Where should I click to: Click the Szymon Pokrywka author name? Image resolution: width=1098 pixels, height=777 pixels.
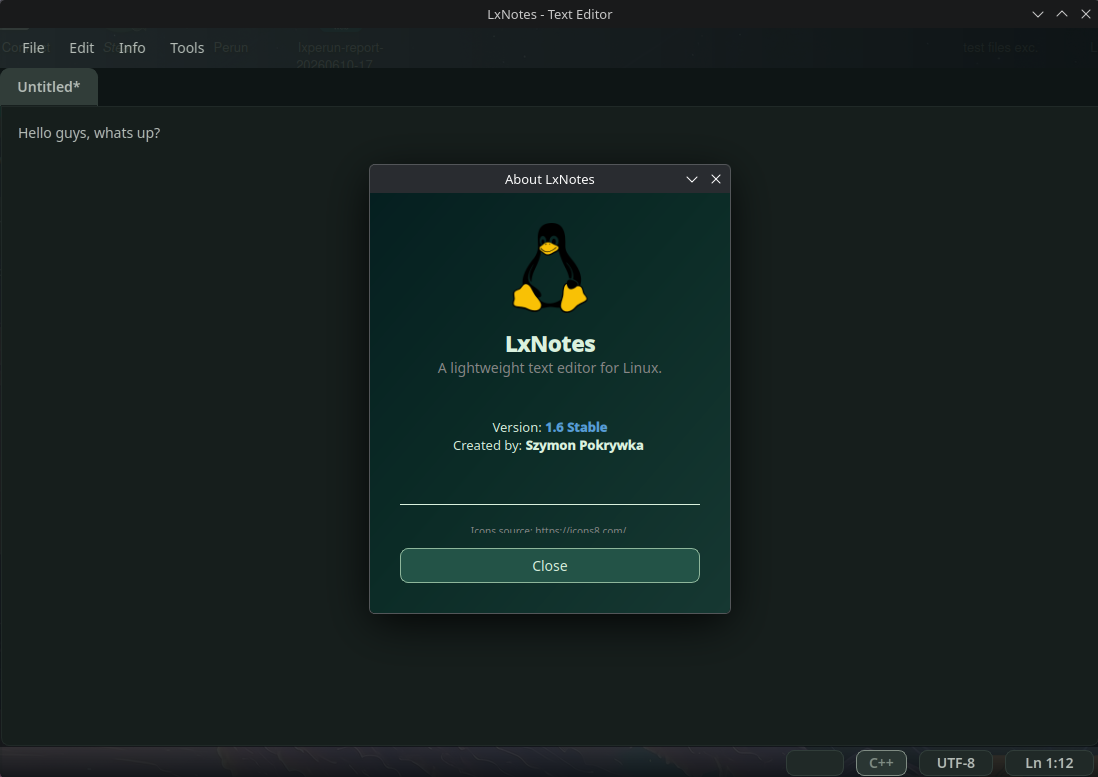585,445
